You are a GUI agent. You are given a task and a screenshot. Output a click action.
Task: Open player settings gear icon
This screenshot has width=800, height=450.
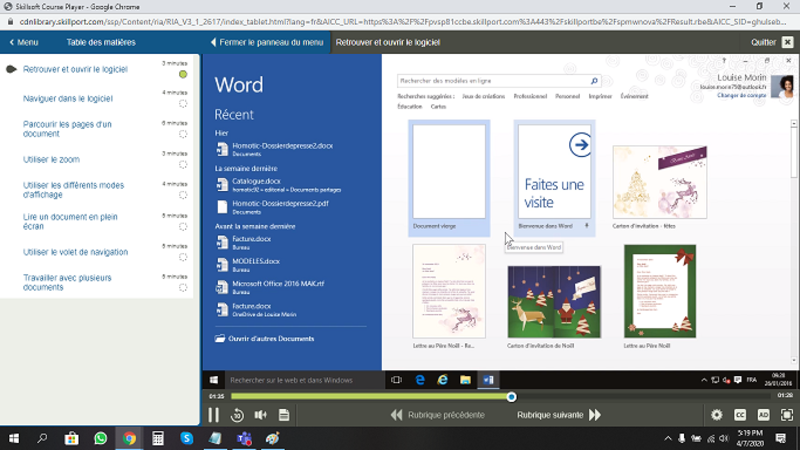click(x=717, y=415)
